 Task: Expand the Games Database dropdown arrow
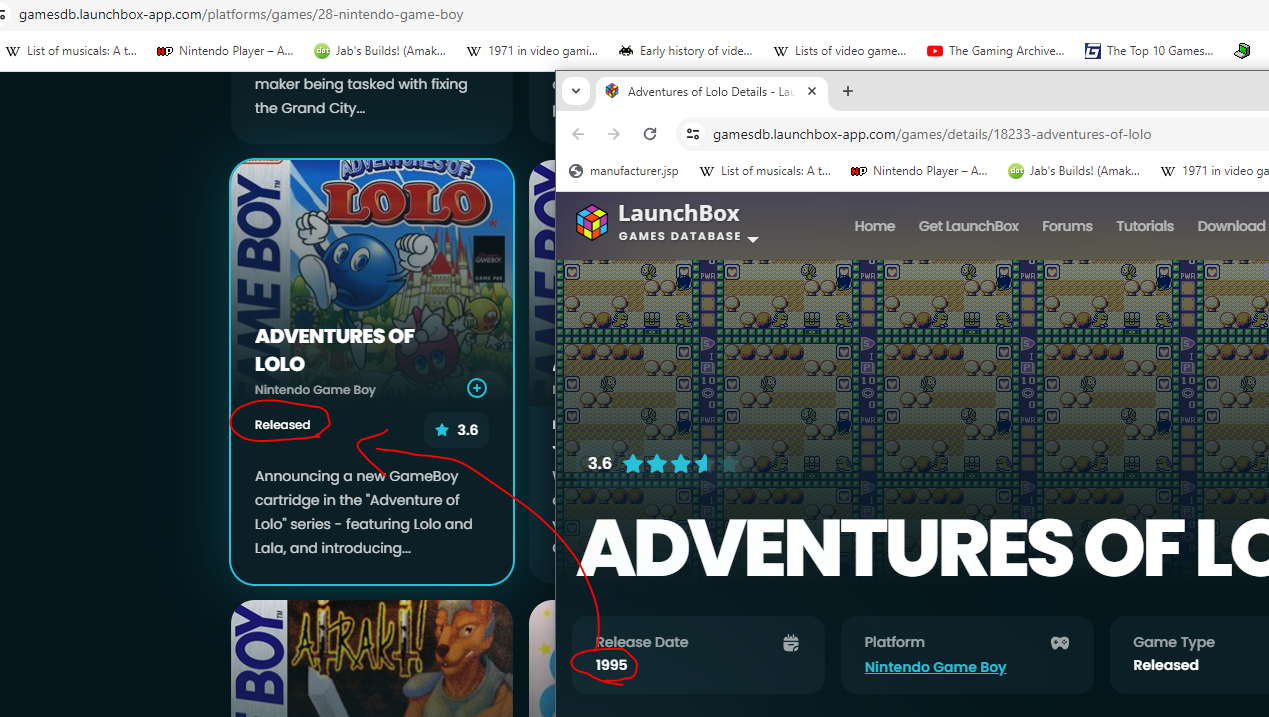(x=753, y=239)
